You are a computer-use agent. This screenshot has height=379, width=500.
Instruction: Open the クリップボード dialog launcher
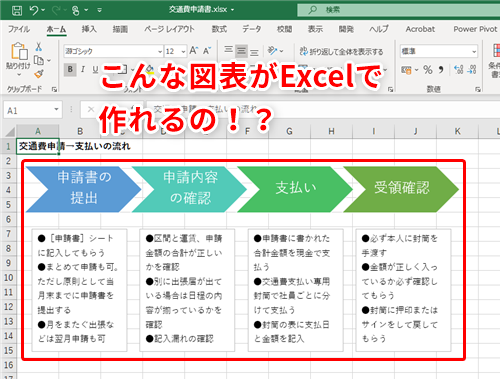pos(54,89)
